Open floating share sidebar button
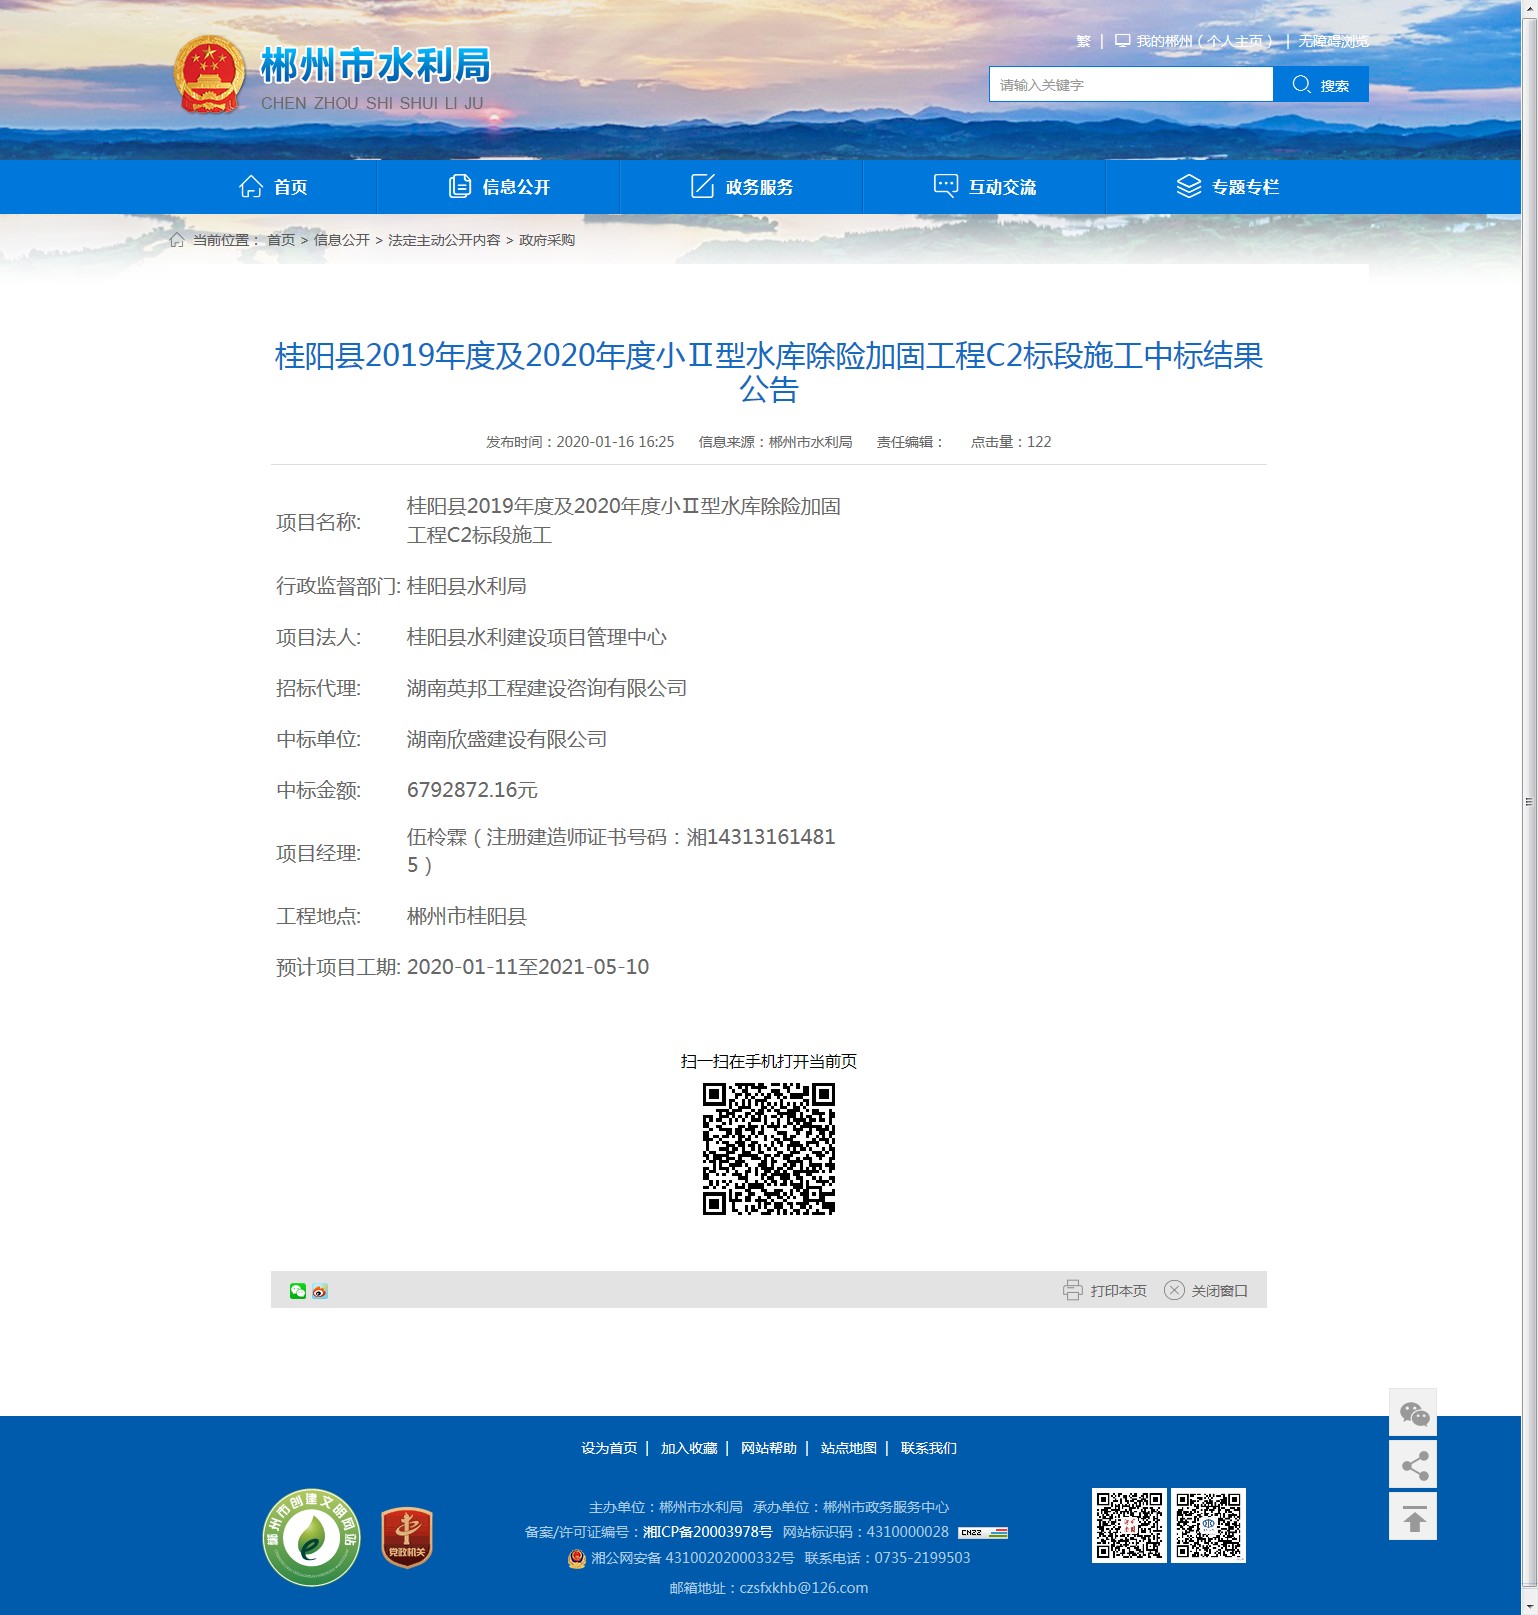The height and width of the screenshot is (1615, 1538). point(1413,1465)
